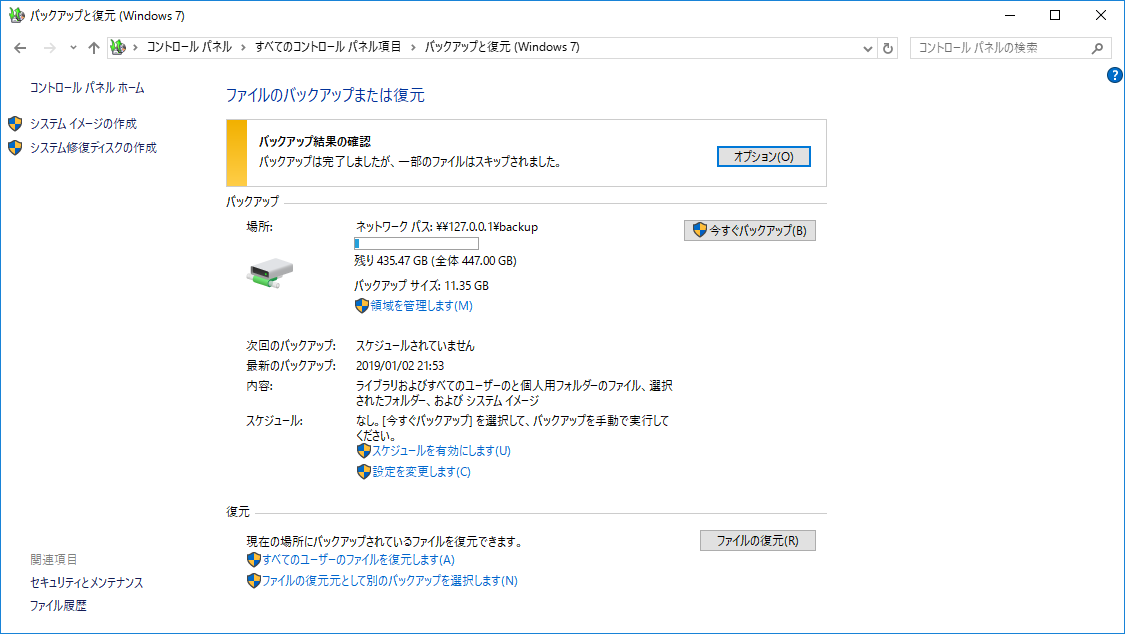This screenshot has height=634, width=1125.
Task: Click the shield icon beside システム修復ディスクの作成
Action: (15, 148)
